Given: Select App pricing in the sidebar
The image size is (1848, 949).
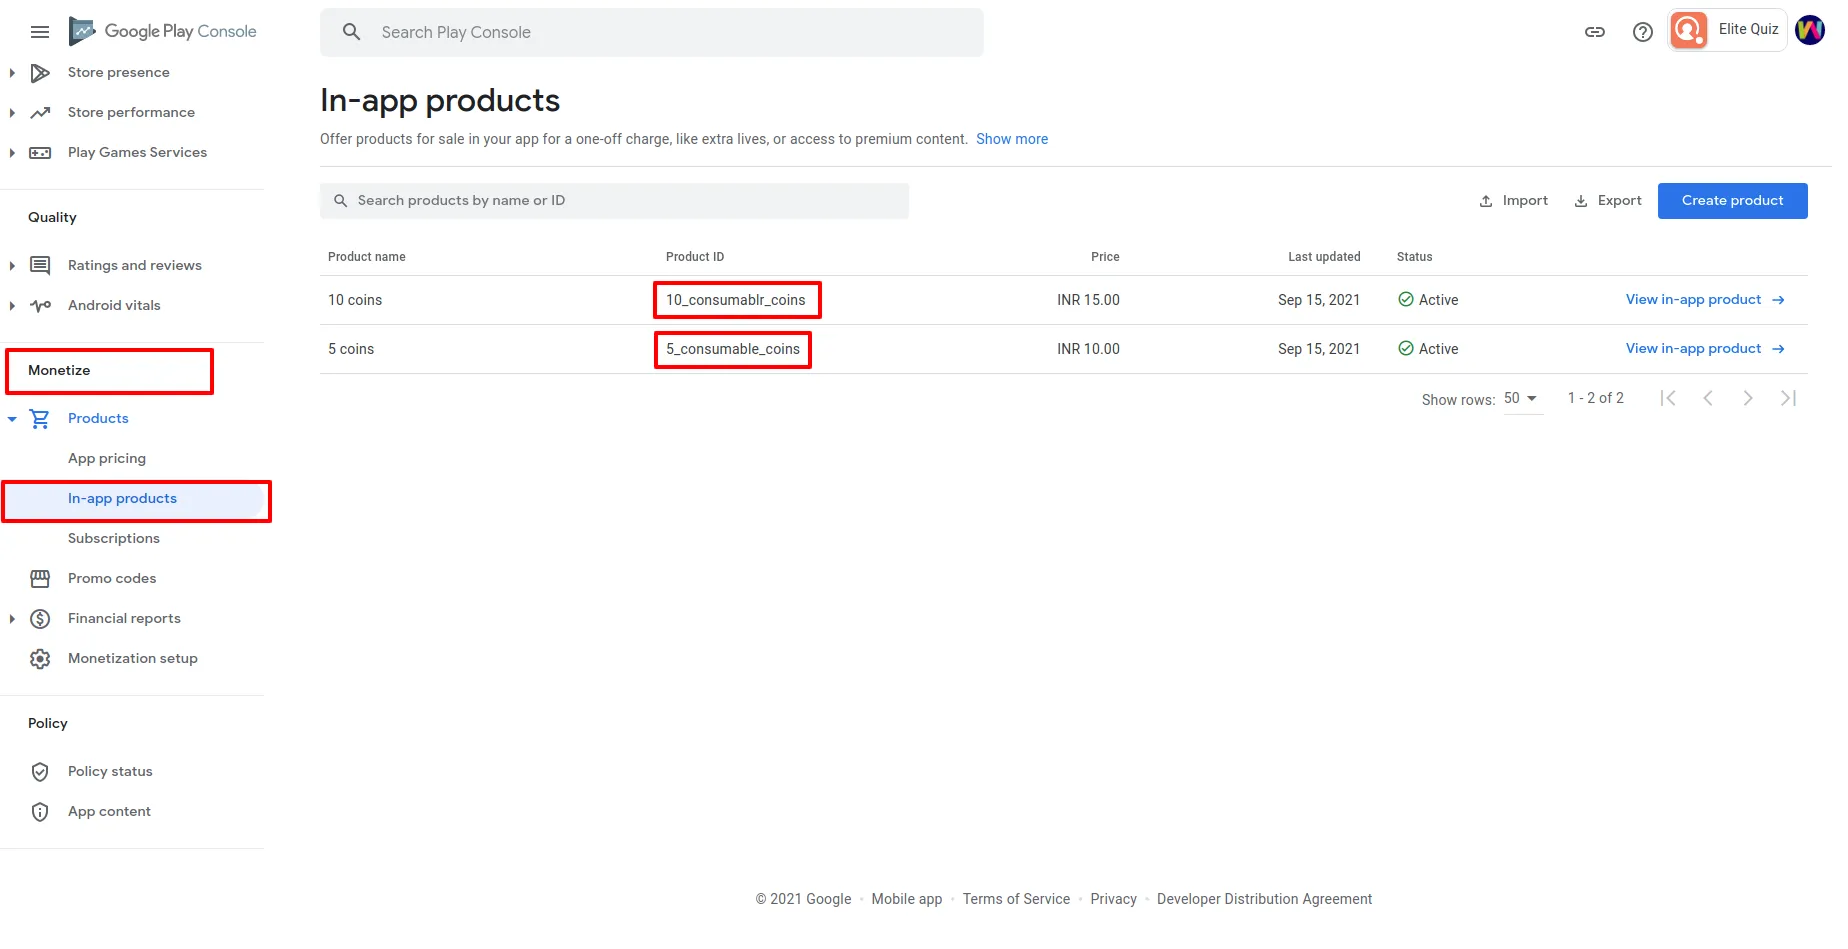Looking at the screenshot, I should click(x=107, y=458).
